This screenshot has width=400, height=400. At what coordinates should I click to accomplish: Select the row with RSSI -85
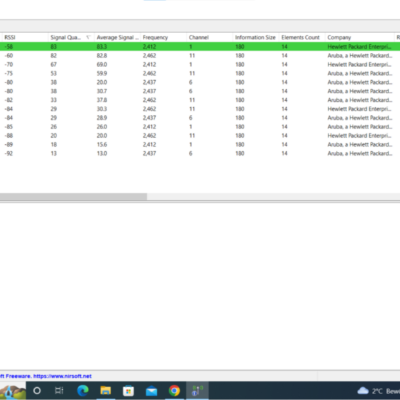point(200,127)
